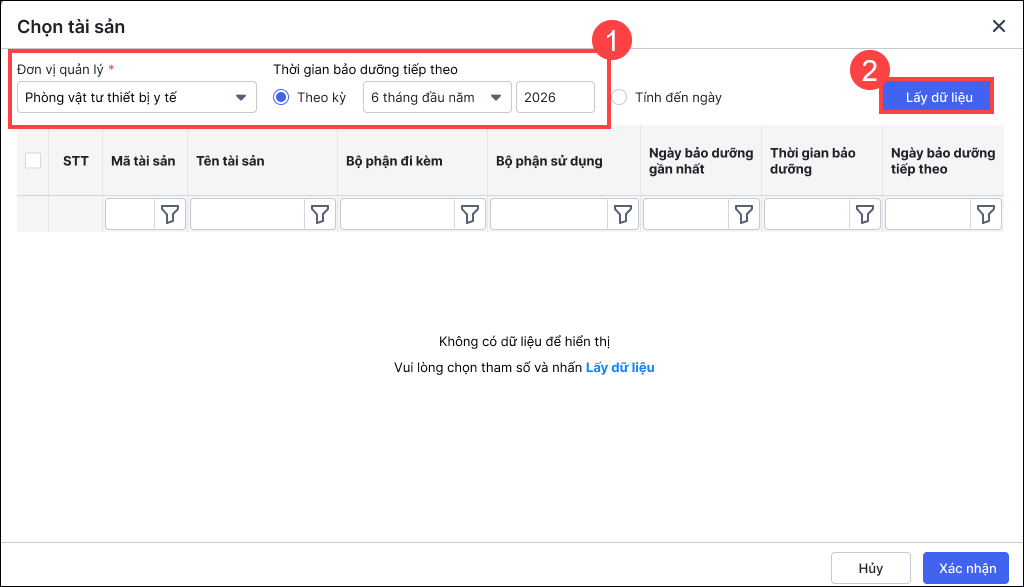
Task: Select the Tính đến ngày radio option
Action: [x=620, y=97]
